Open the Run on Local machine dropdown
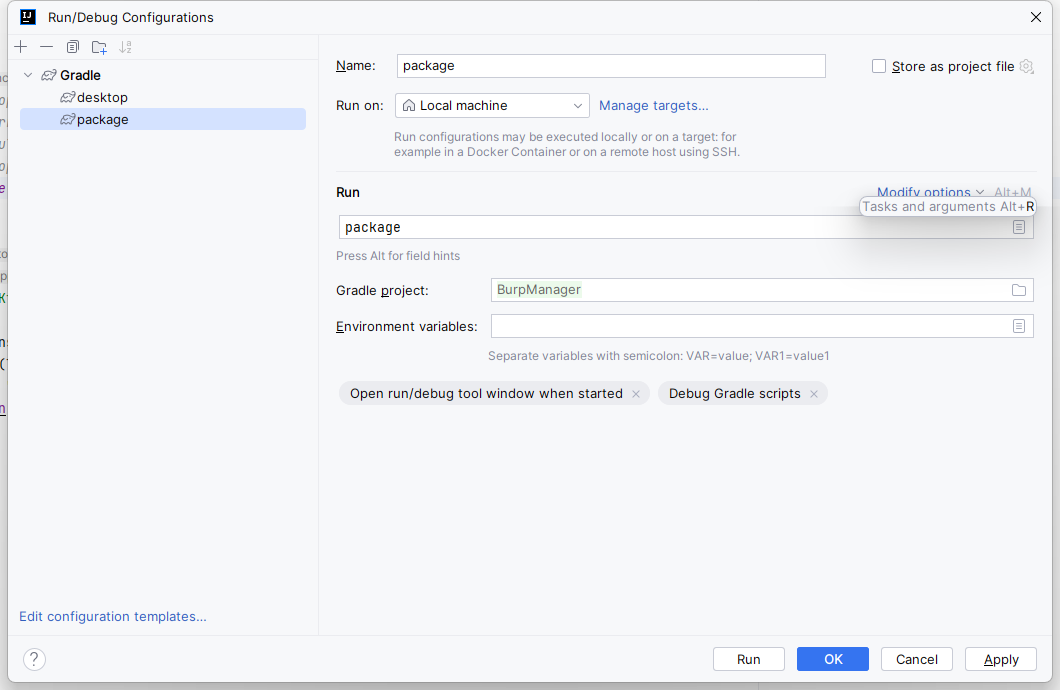This screenshot has height=690, width=1060. pyautogui.click(x=492, y=106)
